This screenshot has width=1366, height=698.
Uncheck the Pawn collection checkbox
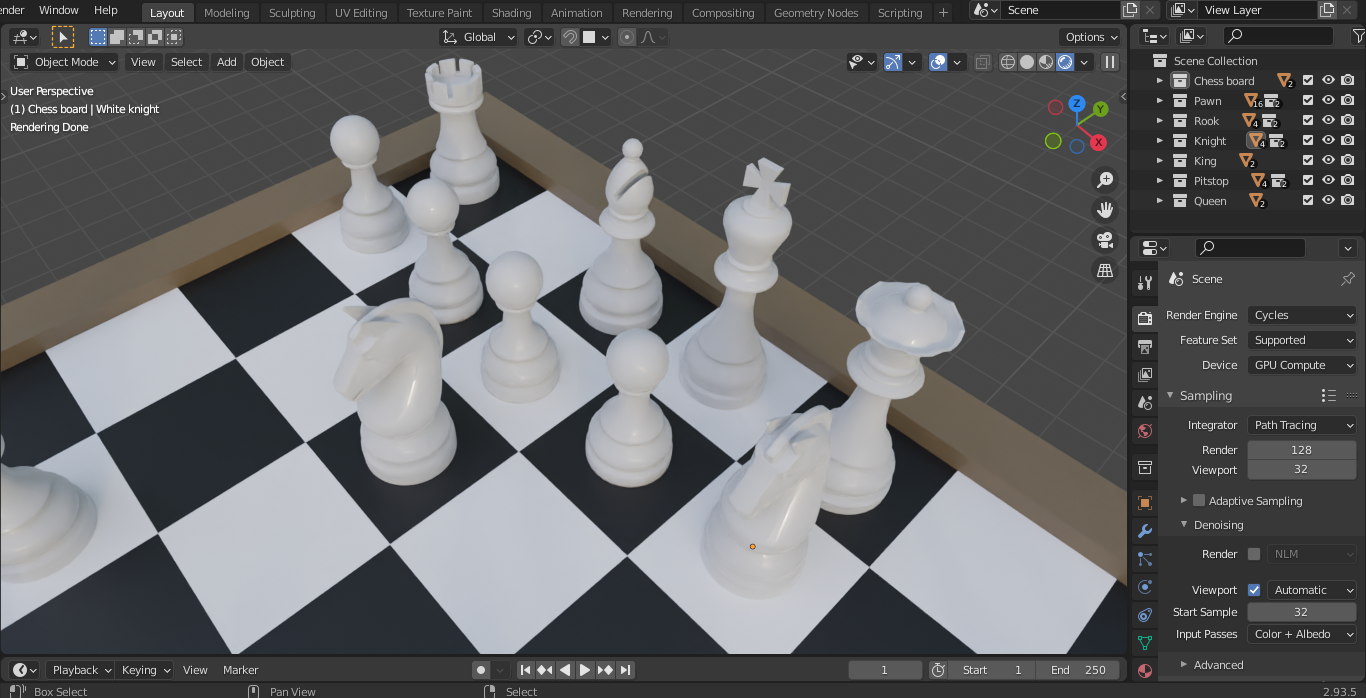pos(1307,100)
